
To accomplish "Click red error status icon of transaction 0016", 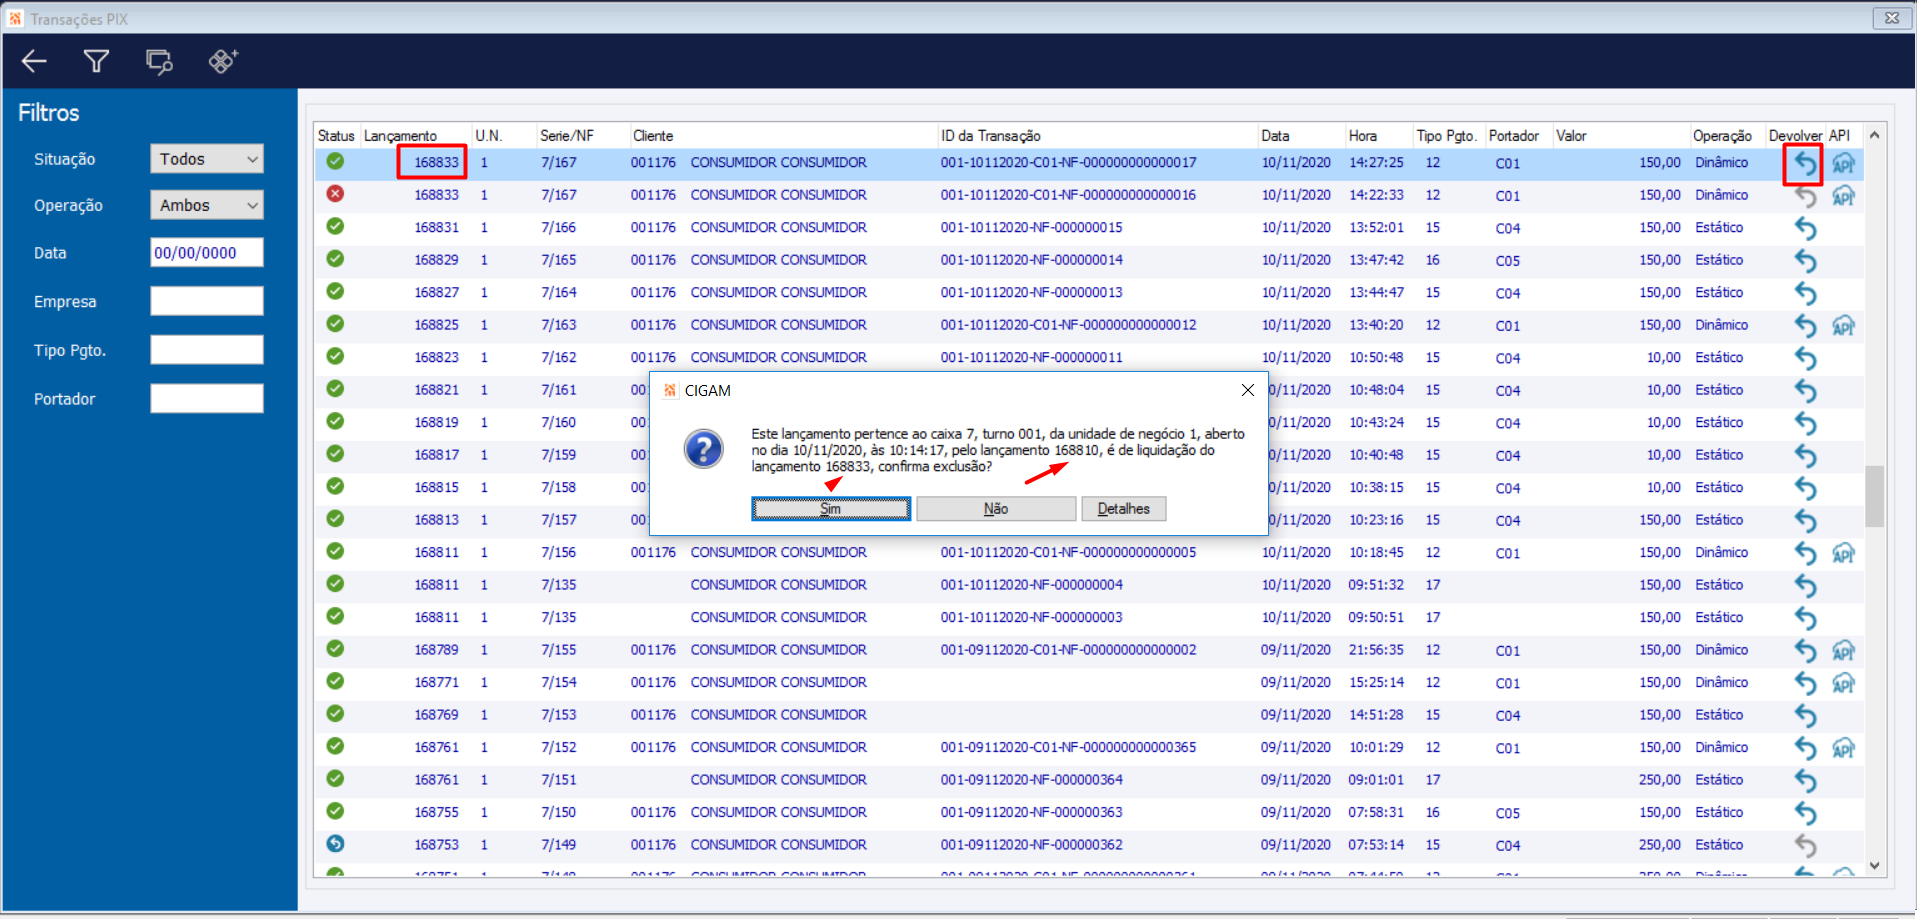I will (335, 194).
